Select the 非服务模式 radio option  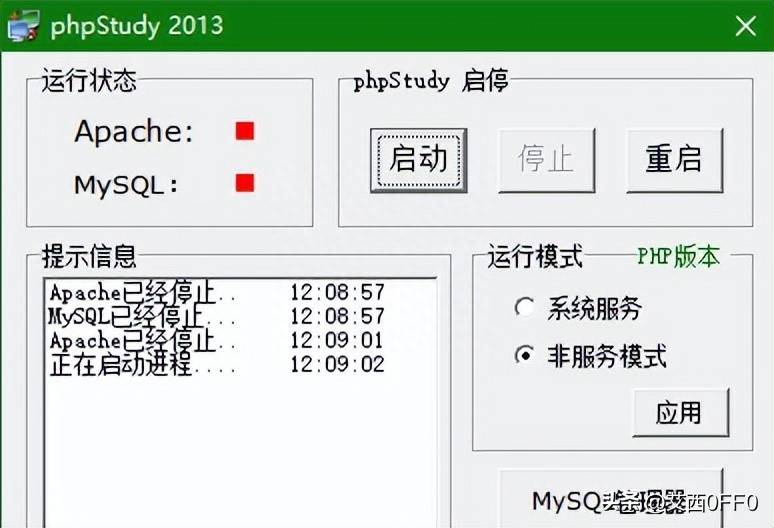point(590,356)
